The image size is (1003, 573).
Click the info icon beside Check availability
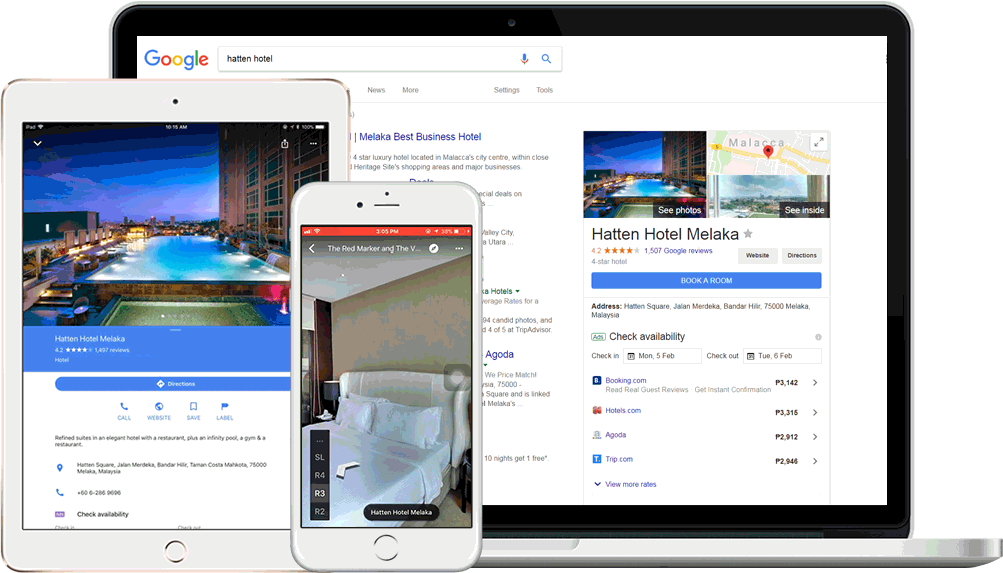tap(818, 337)
